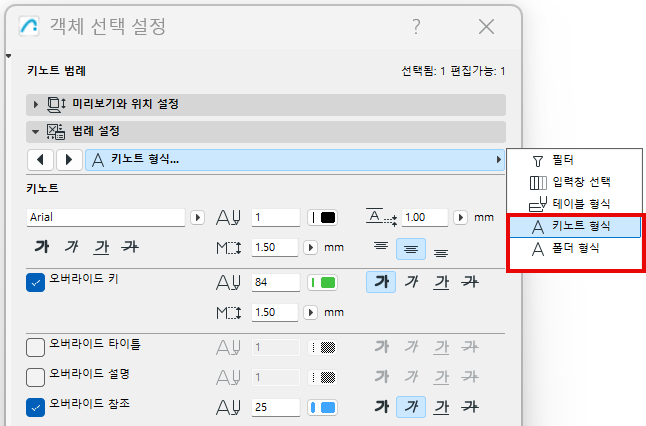Go to previous settings page arrow
Image resolution: width=646 pixels, height=426 pixels.
pyautogui.click(x=40, y=160)
